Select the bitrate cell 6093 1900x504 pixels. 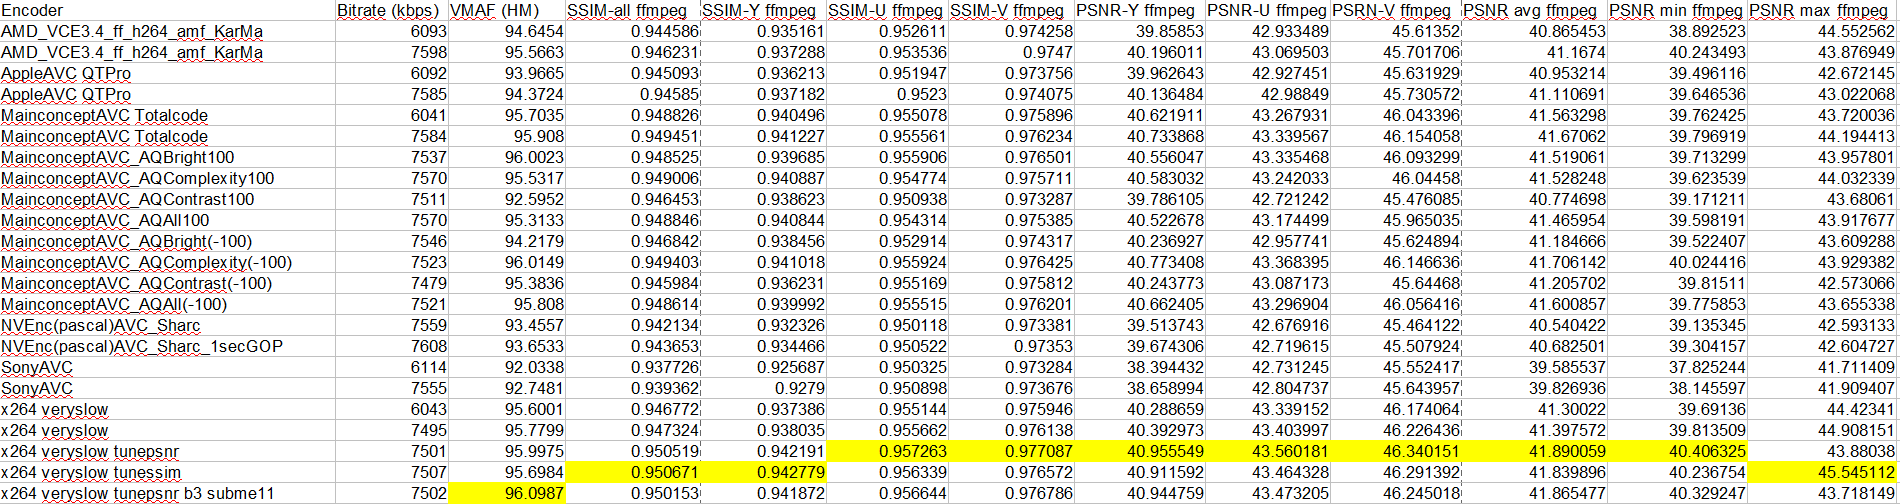(391, 31)
